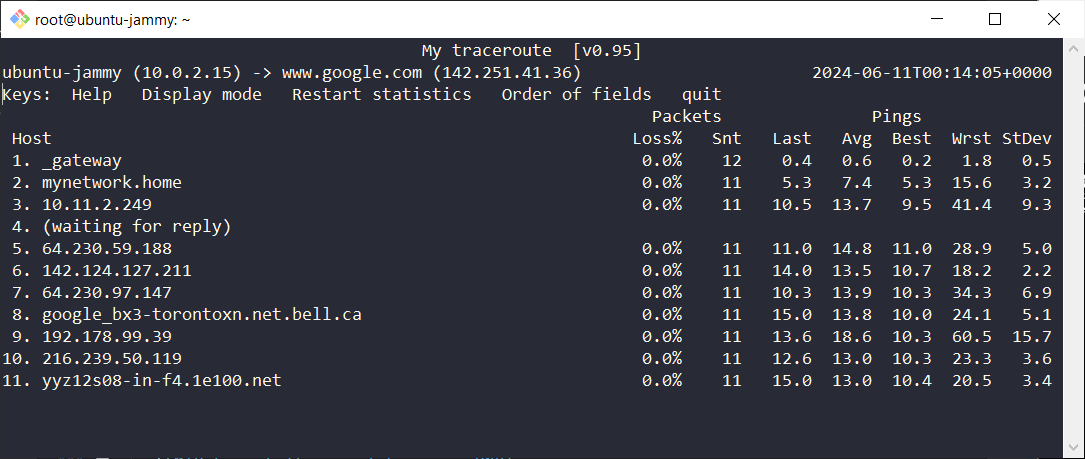Open the Order of fields option
Image resolution: width=1085 pixels, height=459 pixels.
pos(576,94)
